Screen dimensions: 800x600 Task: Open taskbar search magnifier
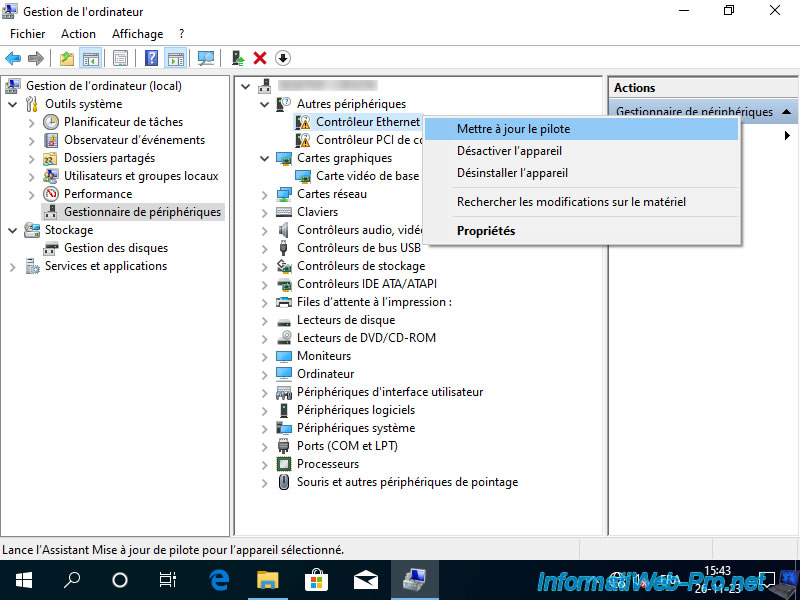pyautogui.click(x=71, y=580)
